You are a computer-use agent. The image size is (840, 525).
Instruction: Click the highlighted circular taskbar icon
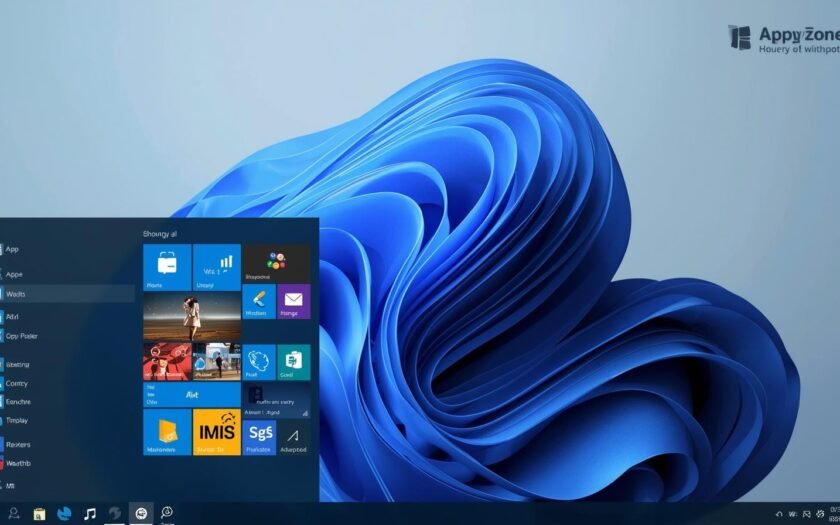pyautogui.click(x=141, y=513)
